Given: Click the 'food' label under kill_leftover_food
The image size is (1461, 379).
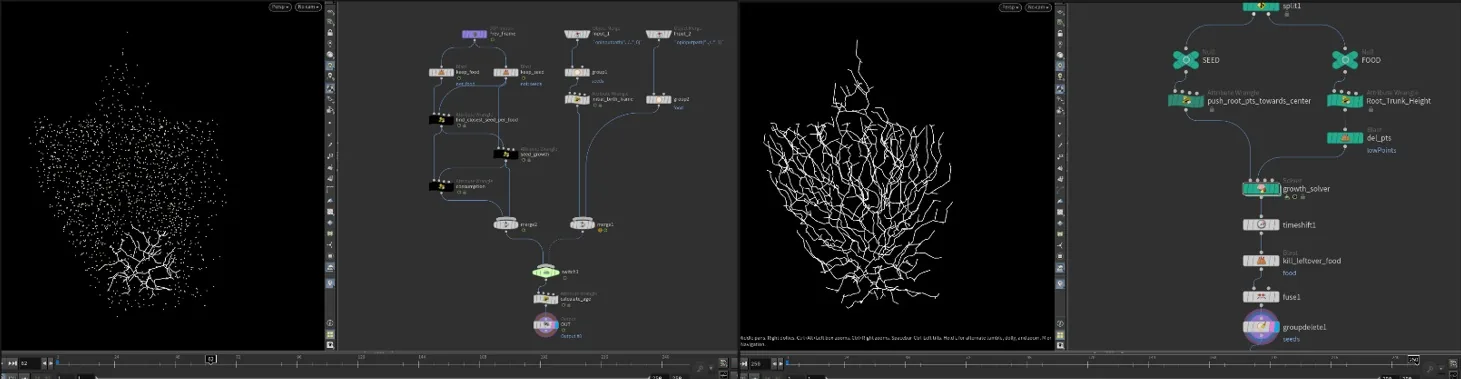Looking at the screenshot, I should (1289, 272).
